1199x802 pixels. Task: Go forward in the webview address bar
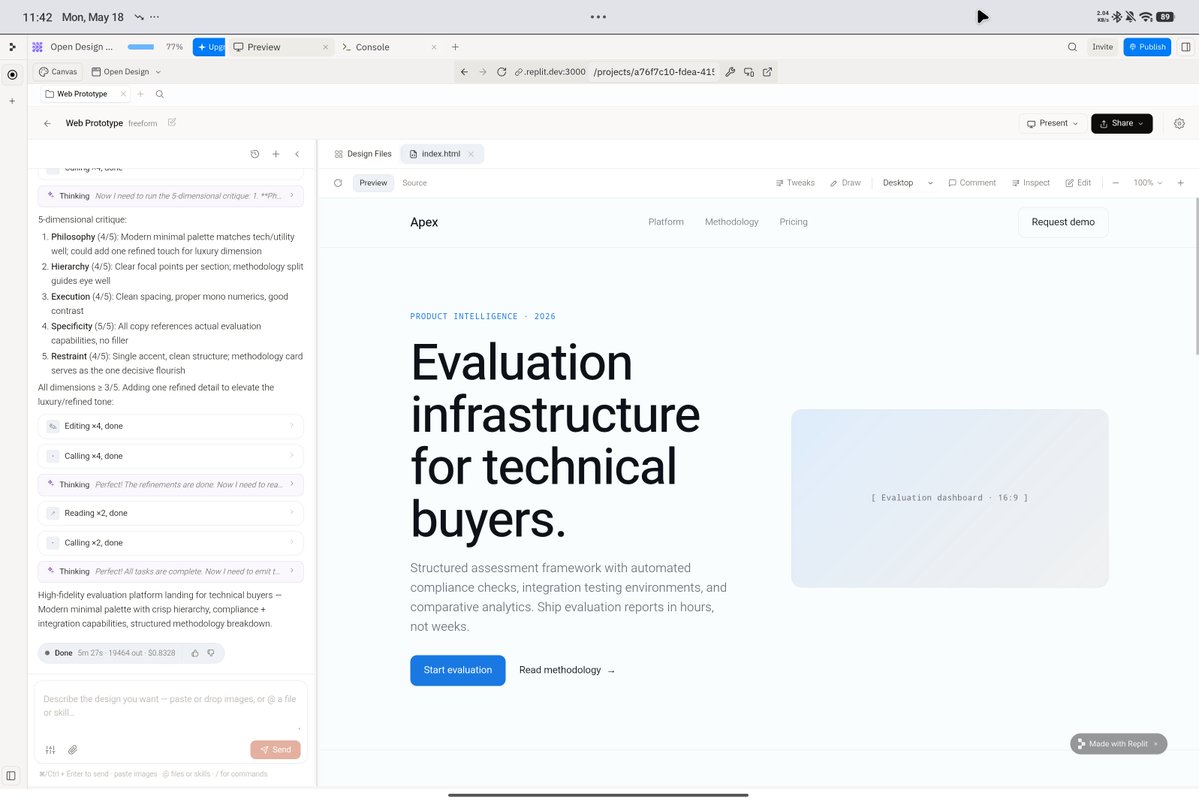click(483, 72)
